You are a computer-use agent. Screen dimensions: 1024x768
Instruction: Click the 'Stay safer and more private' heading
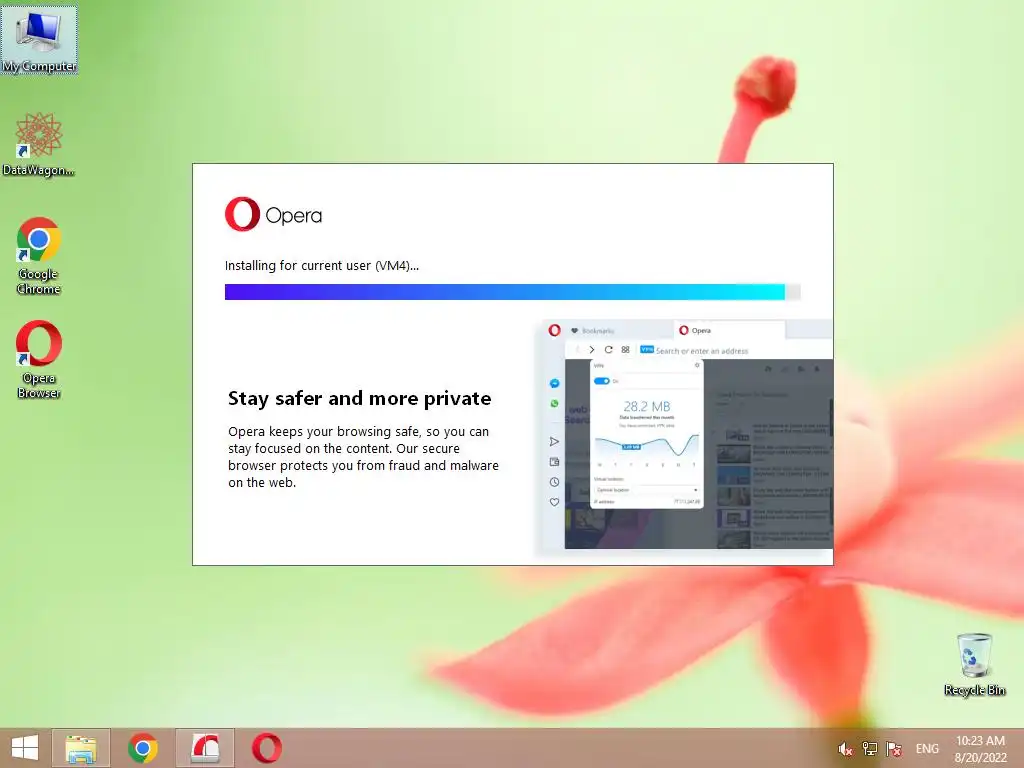point(359,398)
